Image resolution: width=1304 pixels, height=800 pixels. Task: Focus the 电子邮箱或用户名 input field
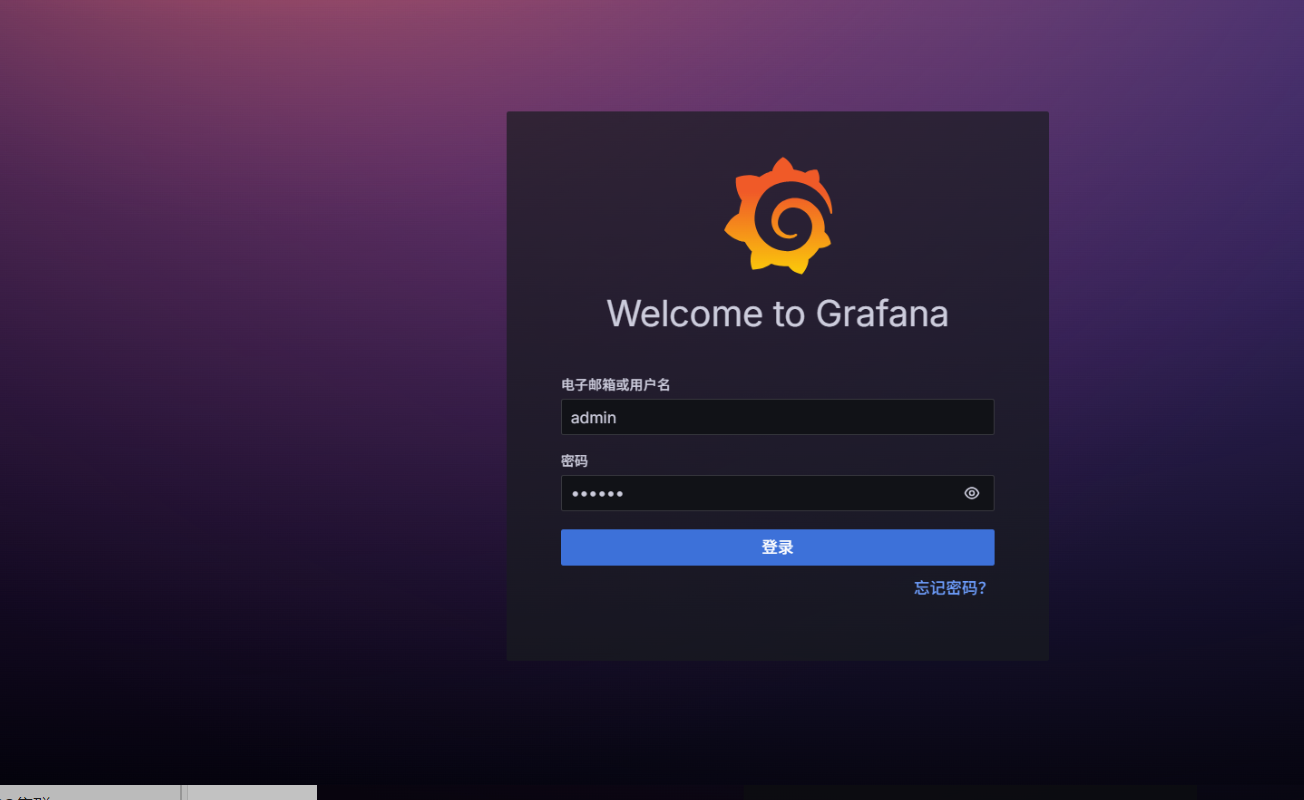[777, 417]
